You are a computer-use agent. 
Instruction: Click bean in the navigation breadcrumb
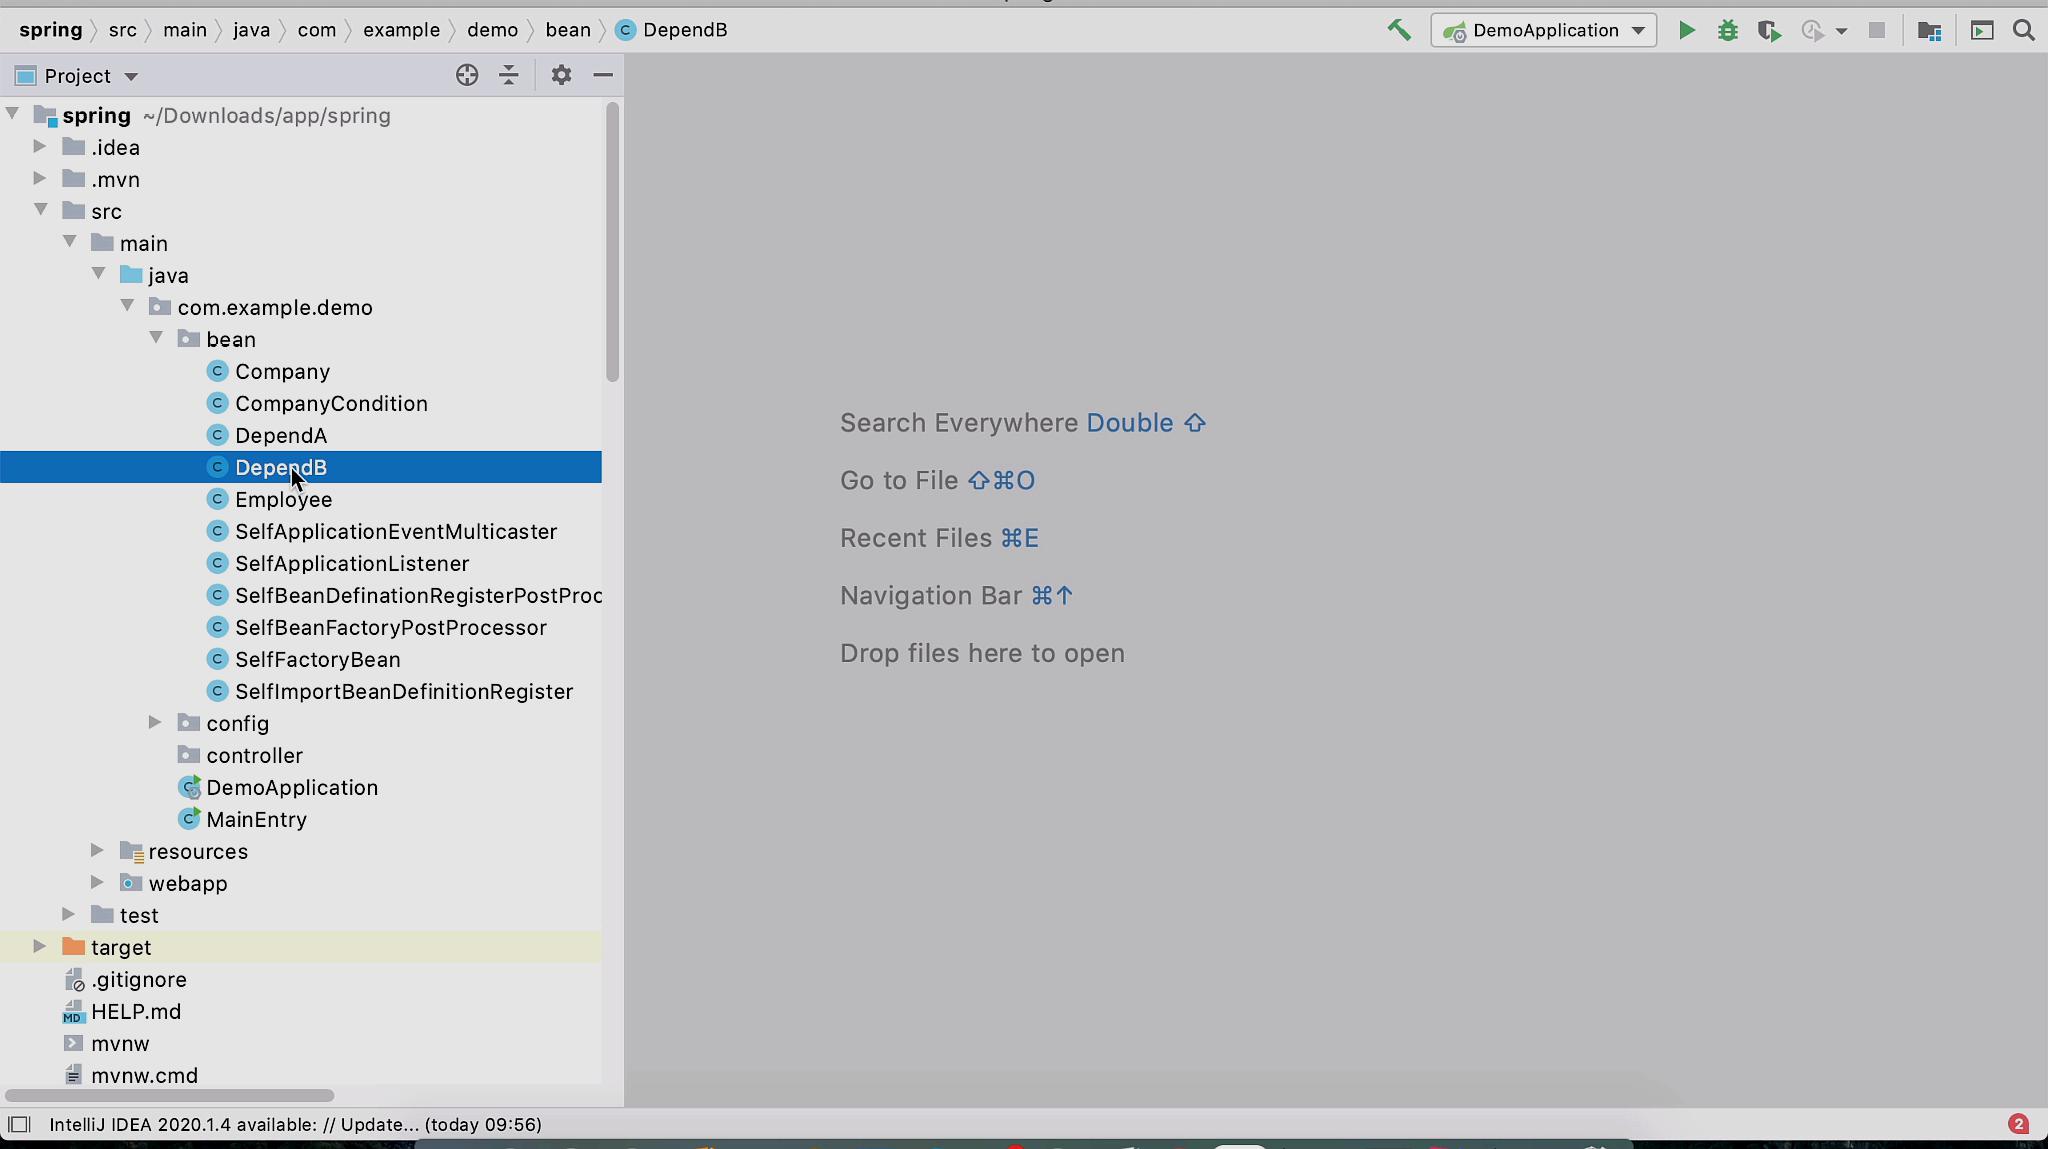coord(568,30)
